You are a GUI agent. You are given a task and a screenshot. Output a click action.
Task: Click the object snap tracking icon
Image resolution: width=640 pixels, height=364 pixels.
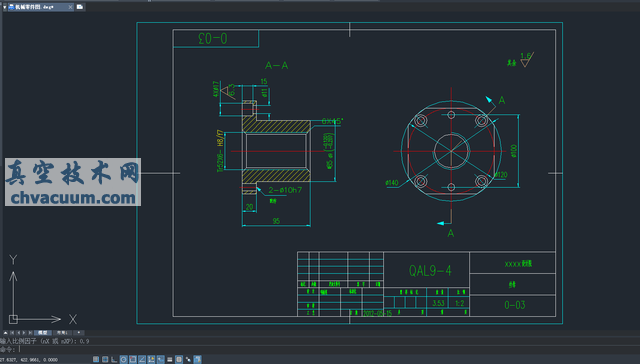point(142,360)
